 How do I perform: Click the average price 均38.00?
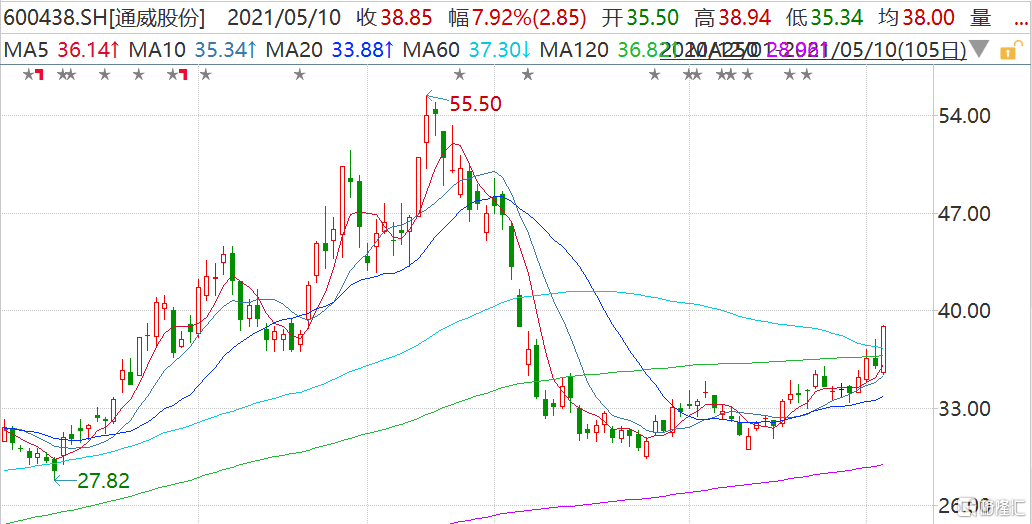pos(917,18)
